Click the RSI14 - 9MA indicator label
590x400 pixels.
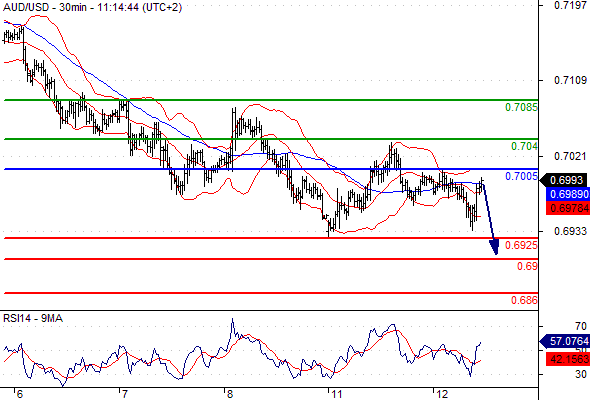coord(33,318)
